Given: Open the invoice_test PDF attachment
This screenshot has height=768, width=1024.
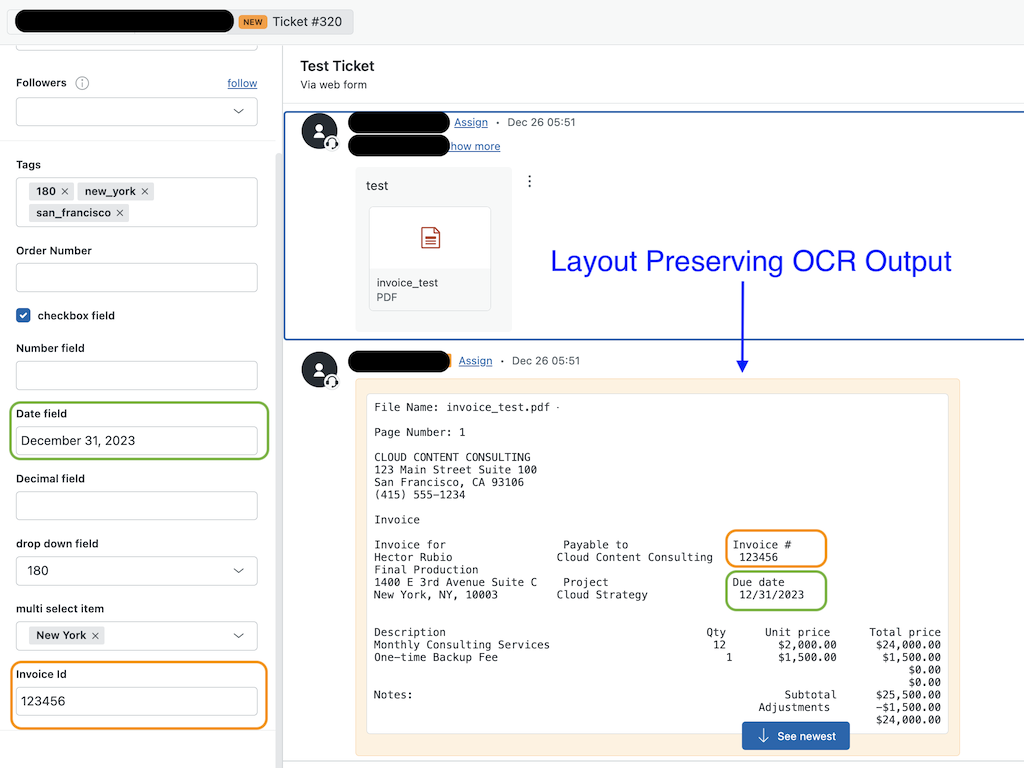Looking at the screenshot, I should pos(429,258).
